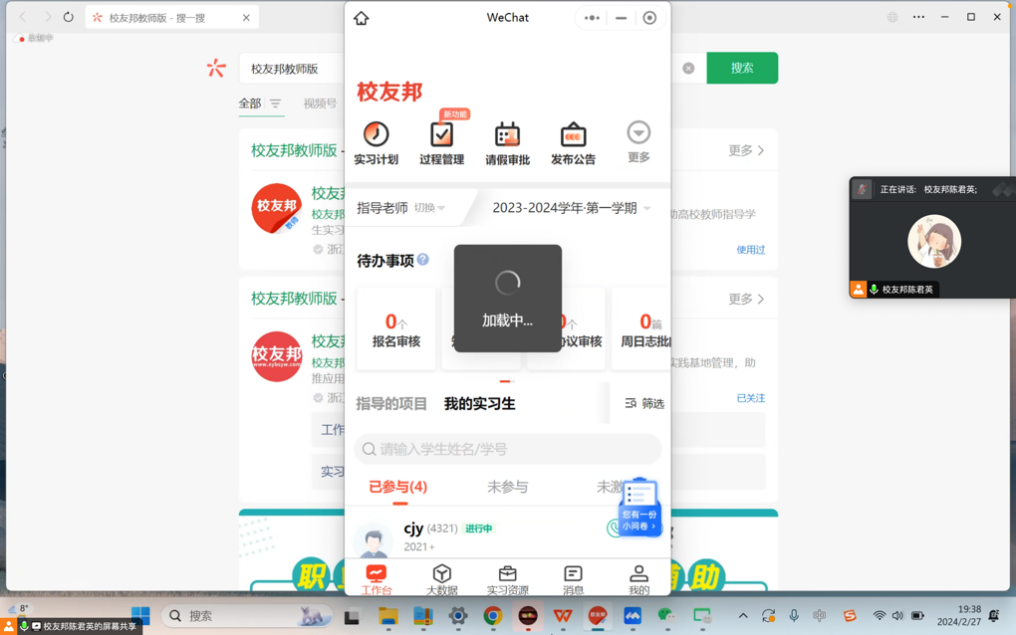Go forward in the 搜一搜 window
Image resolution: width=1016 pixels, height=635 pixels.
click(47, 17)
